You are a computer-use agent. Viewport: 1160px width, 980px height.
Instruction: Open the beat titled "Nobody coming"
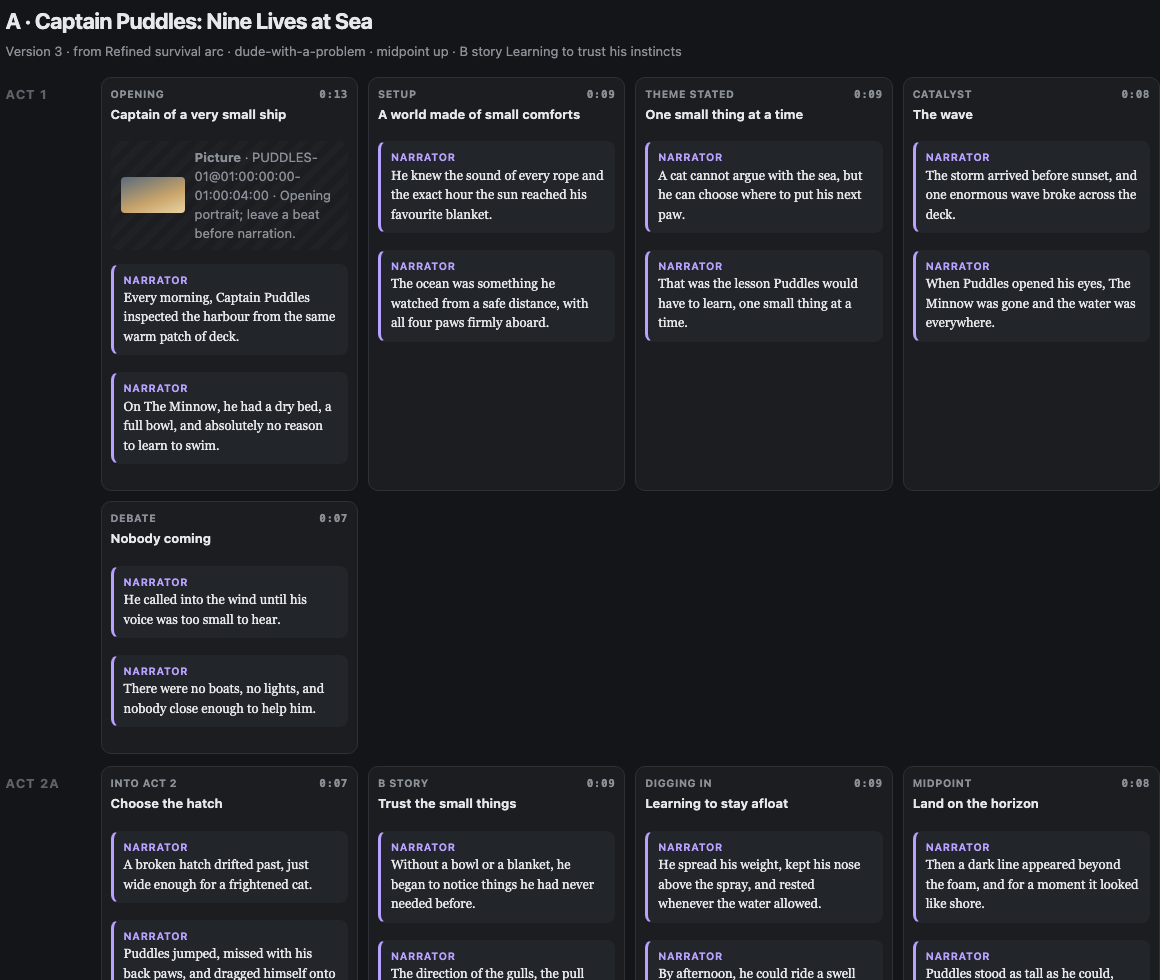161,538
